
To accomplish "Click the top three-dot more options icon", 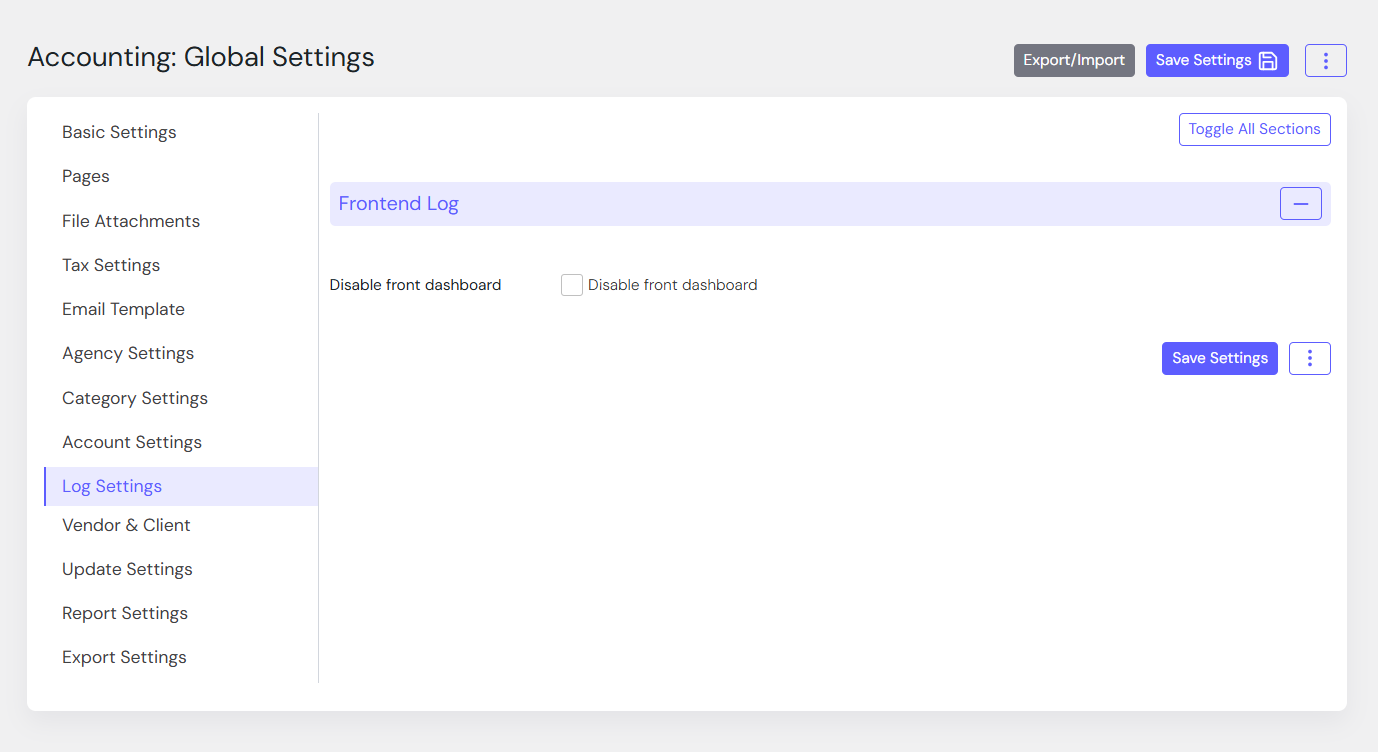I will click(1325, 60).
